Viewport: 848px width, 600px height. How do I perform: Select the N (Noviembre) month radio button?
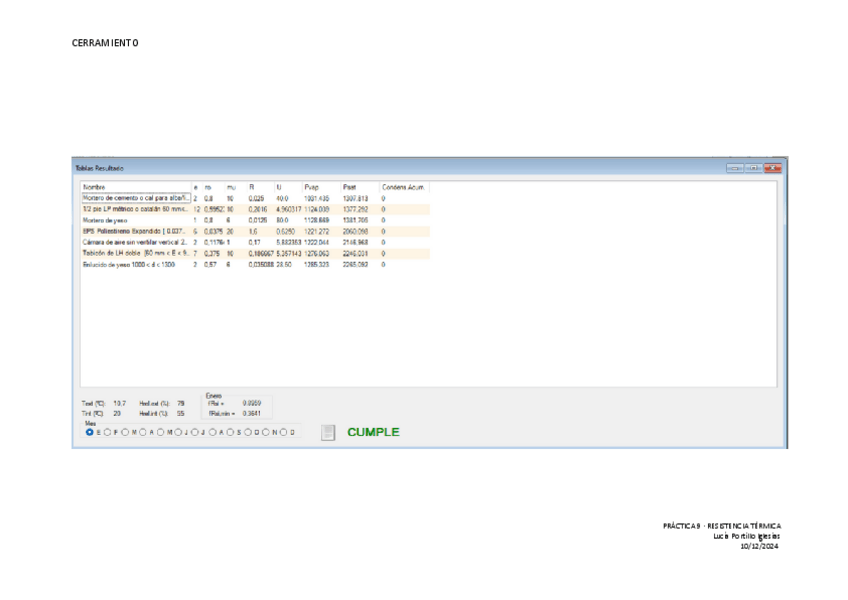pos(266,432)
